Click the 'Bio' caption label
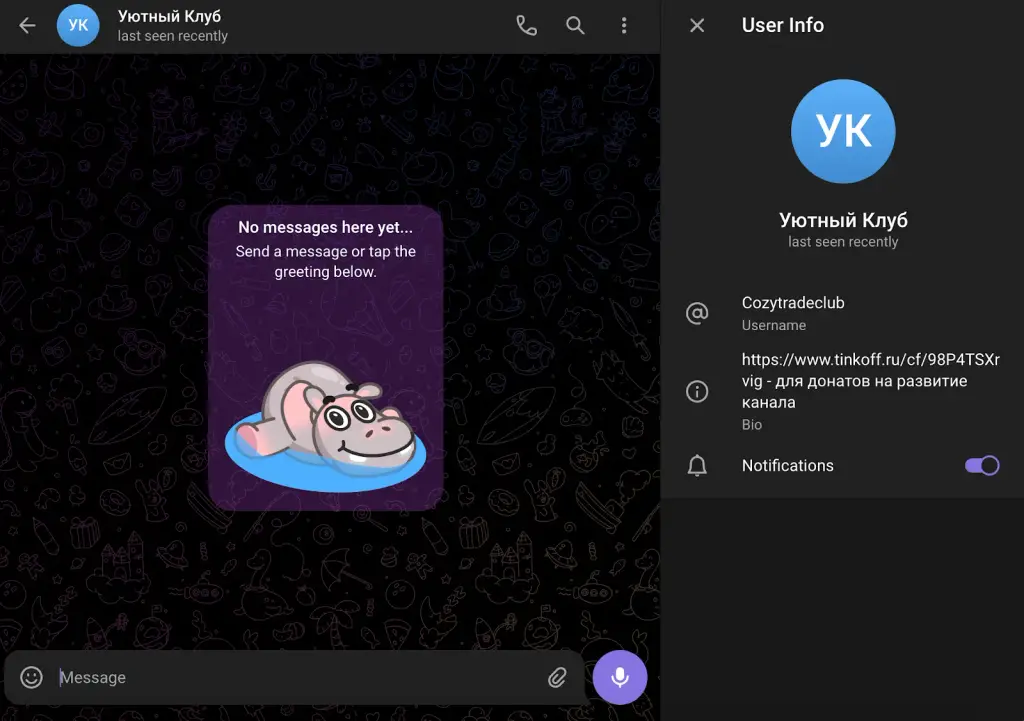The height and width of the screenshot is (721, 1024). [752, 425]
